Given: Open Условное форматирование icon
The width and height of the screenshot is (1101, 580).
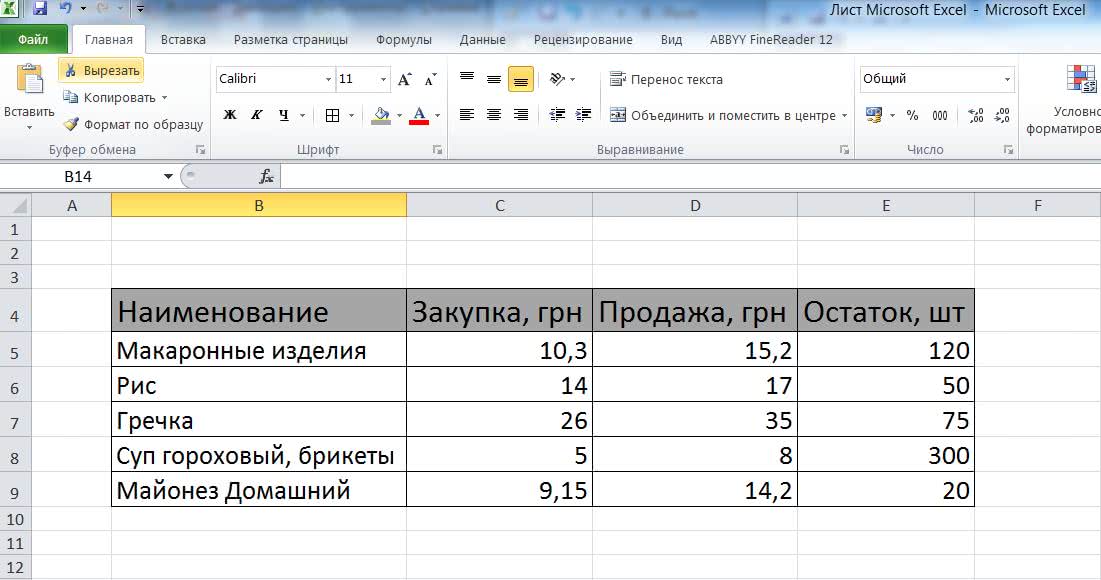Looking at the screenshot, I should click(x=1081, y=79).
